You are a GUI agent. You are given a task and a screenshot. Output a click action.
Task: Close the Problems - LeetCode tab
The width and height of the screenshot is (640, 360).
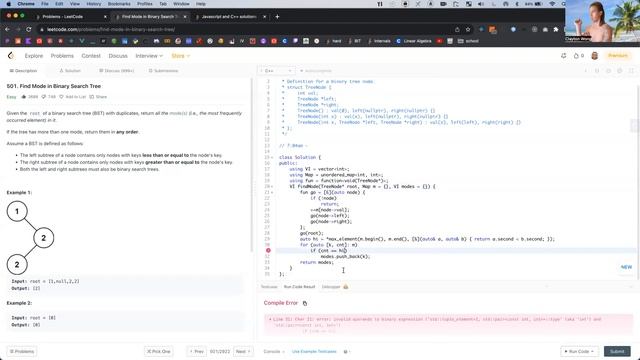105,17
